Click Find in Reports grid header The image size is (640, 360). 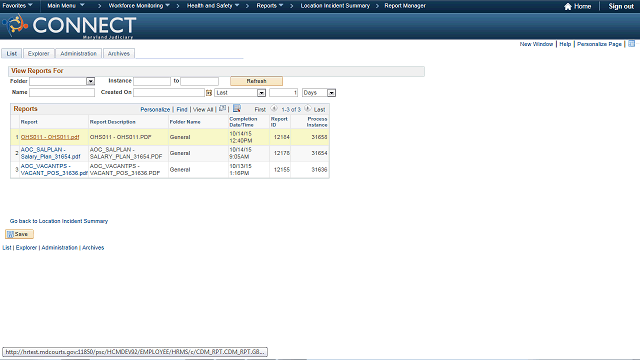coord(182,109)
